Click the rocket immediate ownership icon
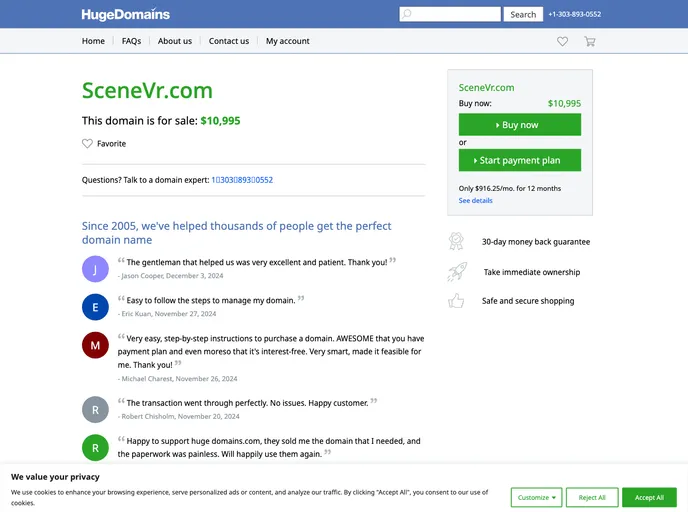Image resolution: width=688 pixels, height=512 pixels. click(x=456, y=271)
